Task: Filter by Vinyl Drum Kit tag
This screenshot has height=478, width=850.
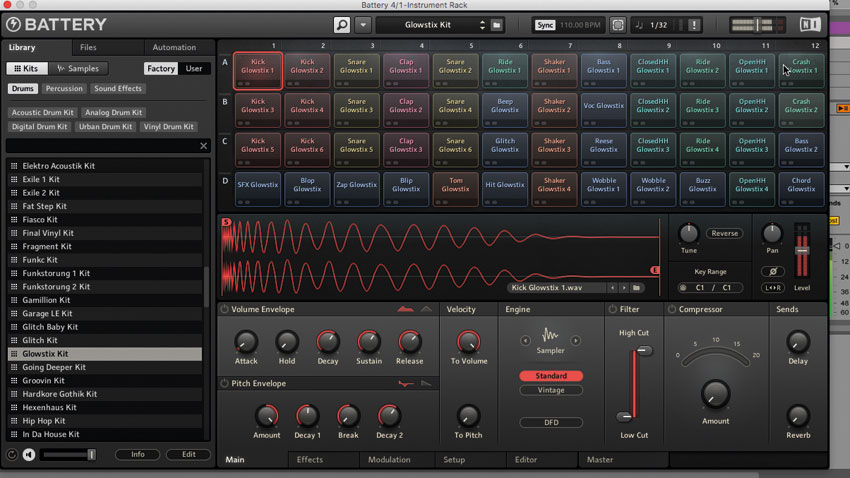Action: (169, 126)
